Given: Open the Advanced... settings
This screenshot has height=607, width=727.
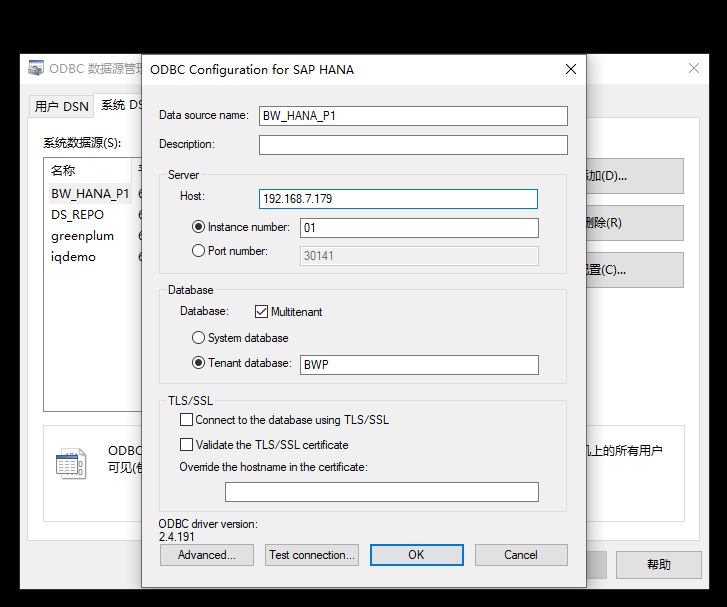Looking at the screenshot, I should pos(207,555).
